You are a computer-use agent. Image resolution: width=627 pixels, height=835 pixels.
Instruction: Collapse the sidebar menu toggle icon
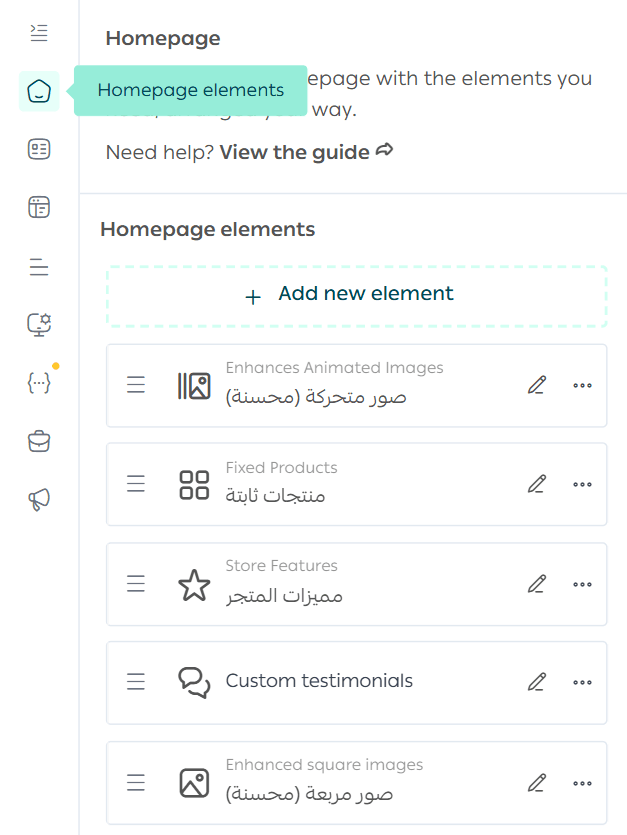point(39,33)
